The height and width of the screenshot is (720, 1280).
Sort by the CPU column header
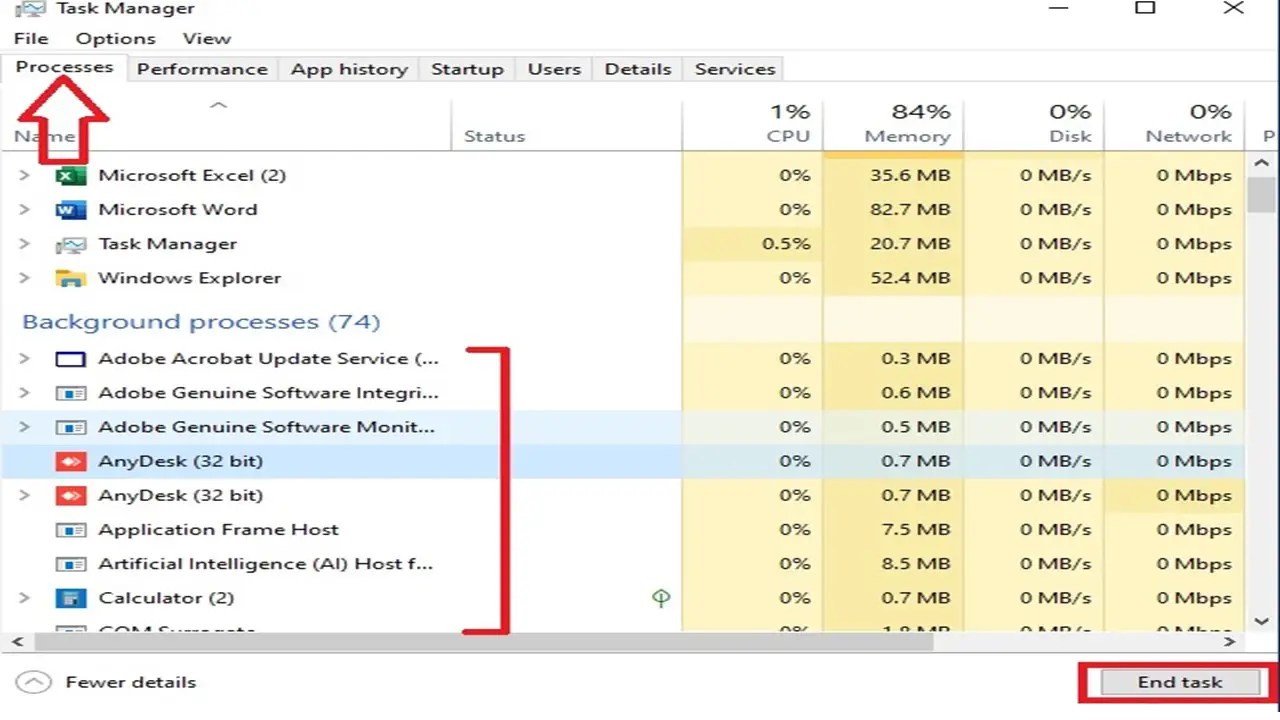(x=753, y=124)
